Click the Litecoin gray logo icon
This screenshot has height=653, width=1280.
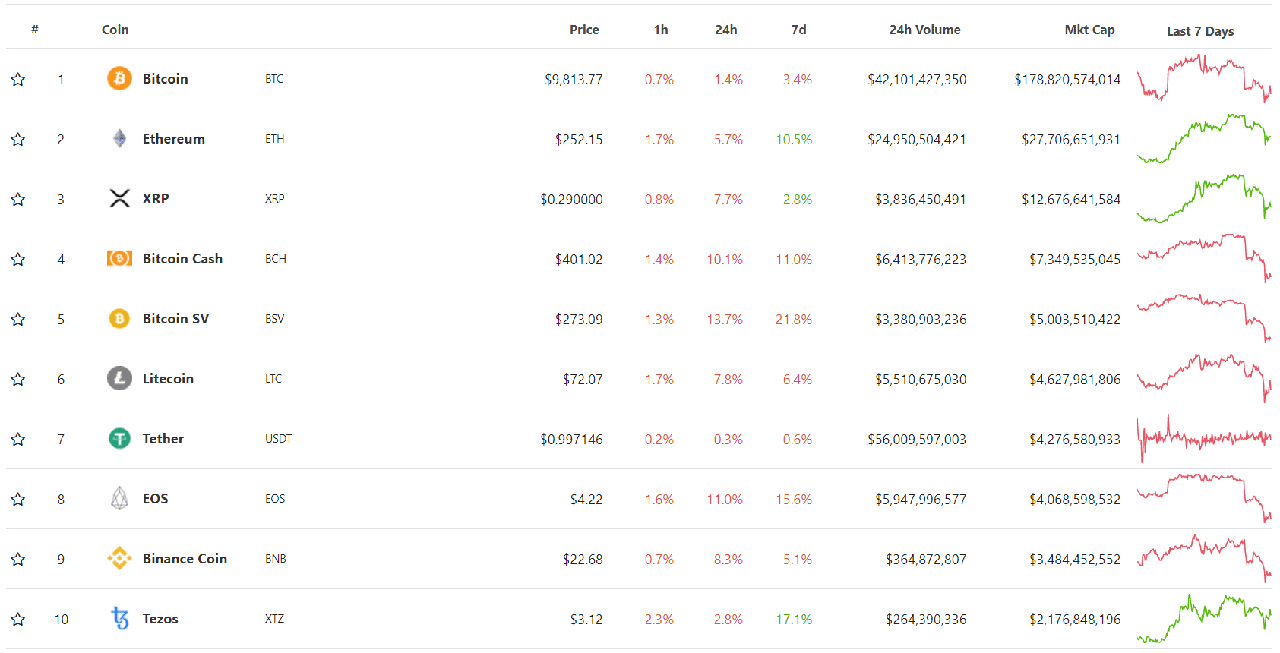point(119,379)
